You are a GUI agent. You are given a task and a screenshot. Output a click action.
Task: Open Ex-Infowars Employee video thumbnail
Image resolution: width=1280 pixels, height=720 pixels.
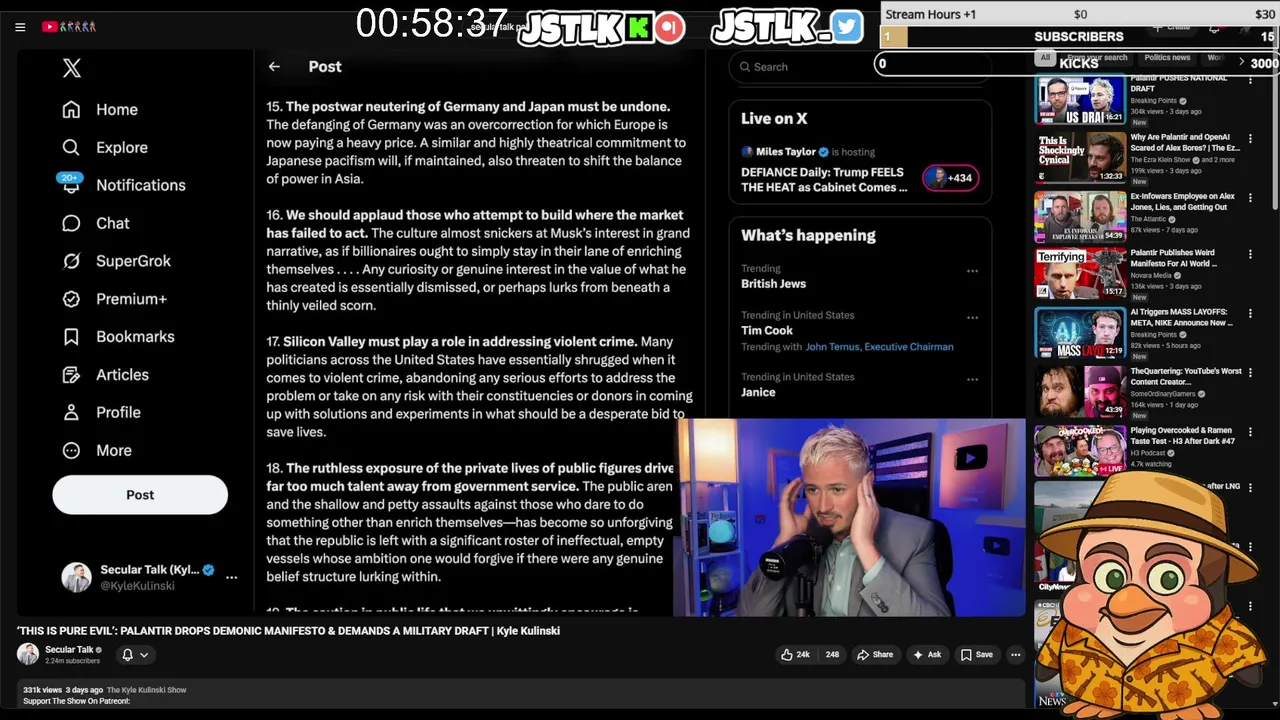click(1080, 217)
